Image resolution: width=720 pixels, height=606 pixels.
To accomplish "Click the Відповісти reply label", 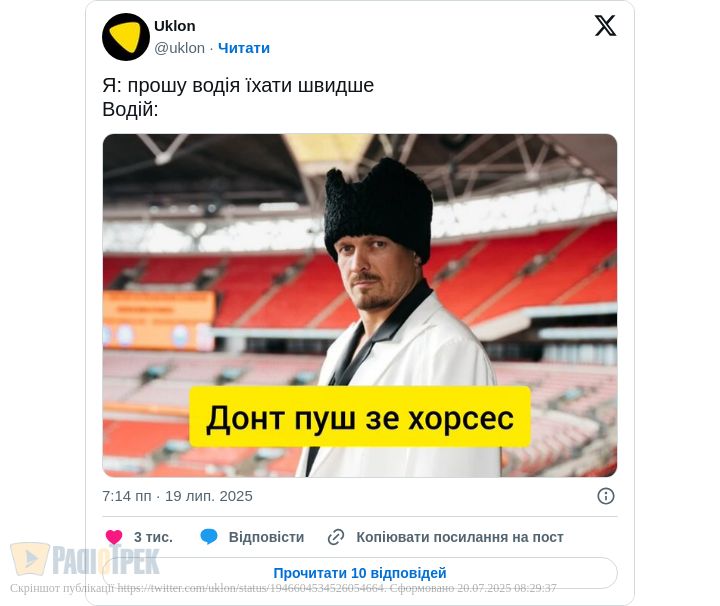I will coord(266,537).
